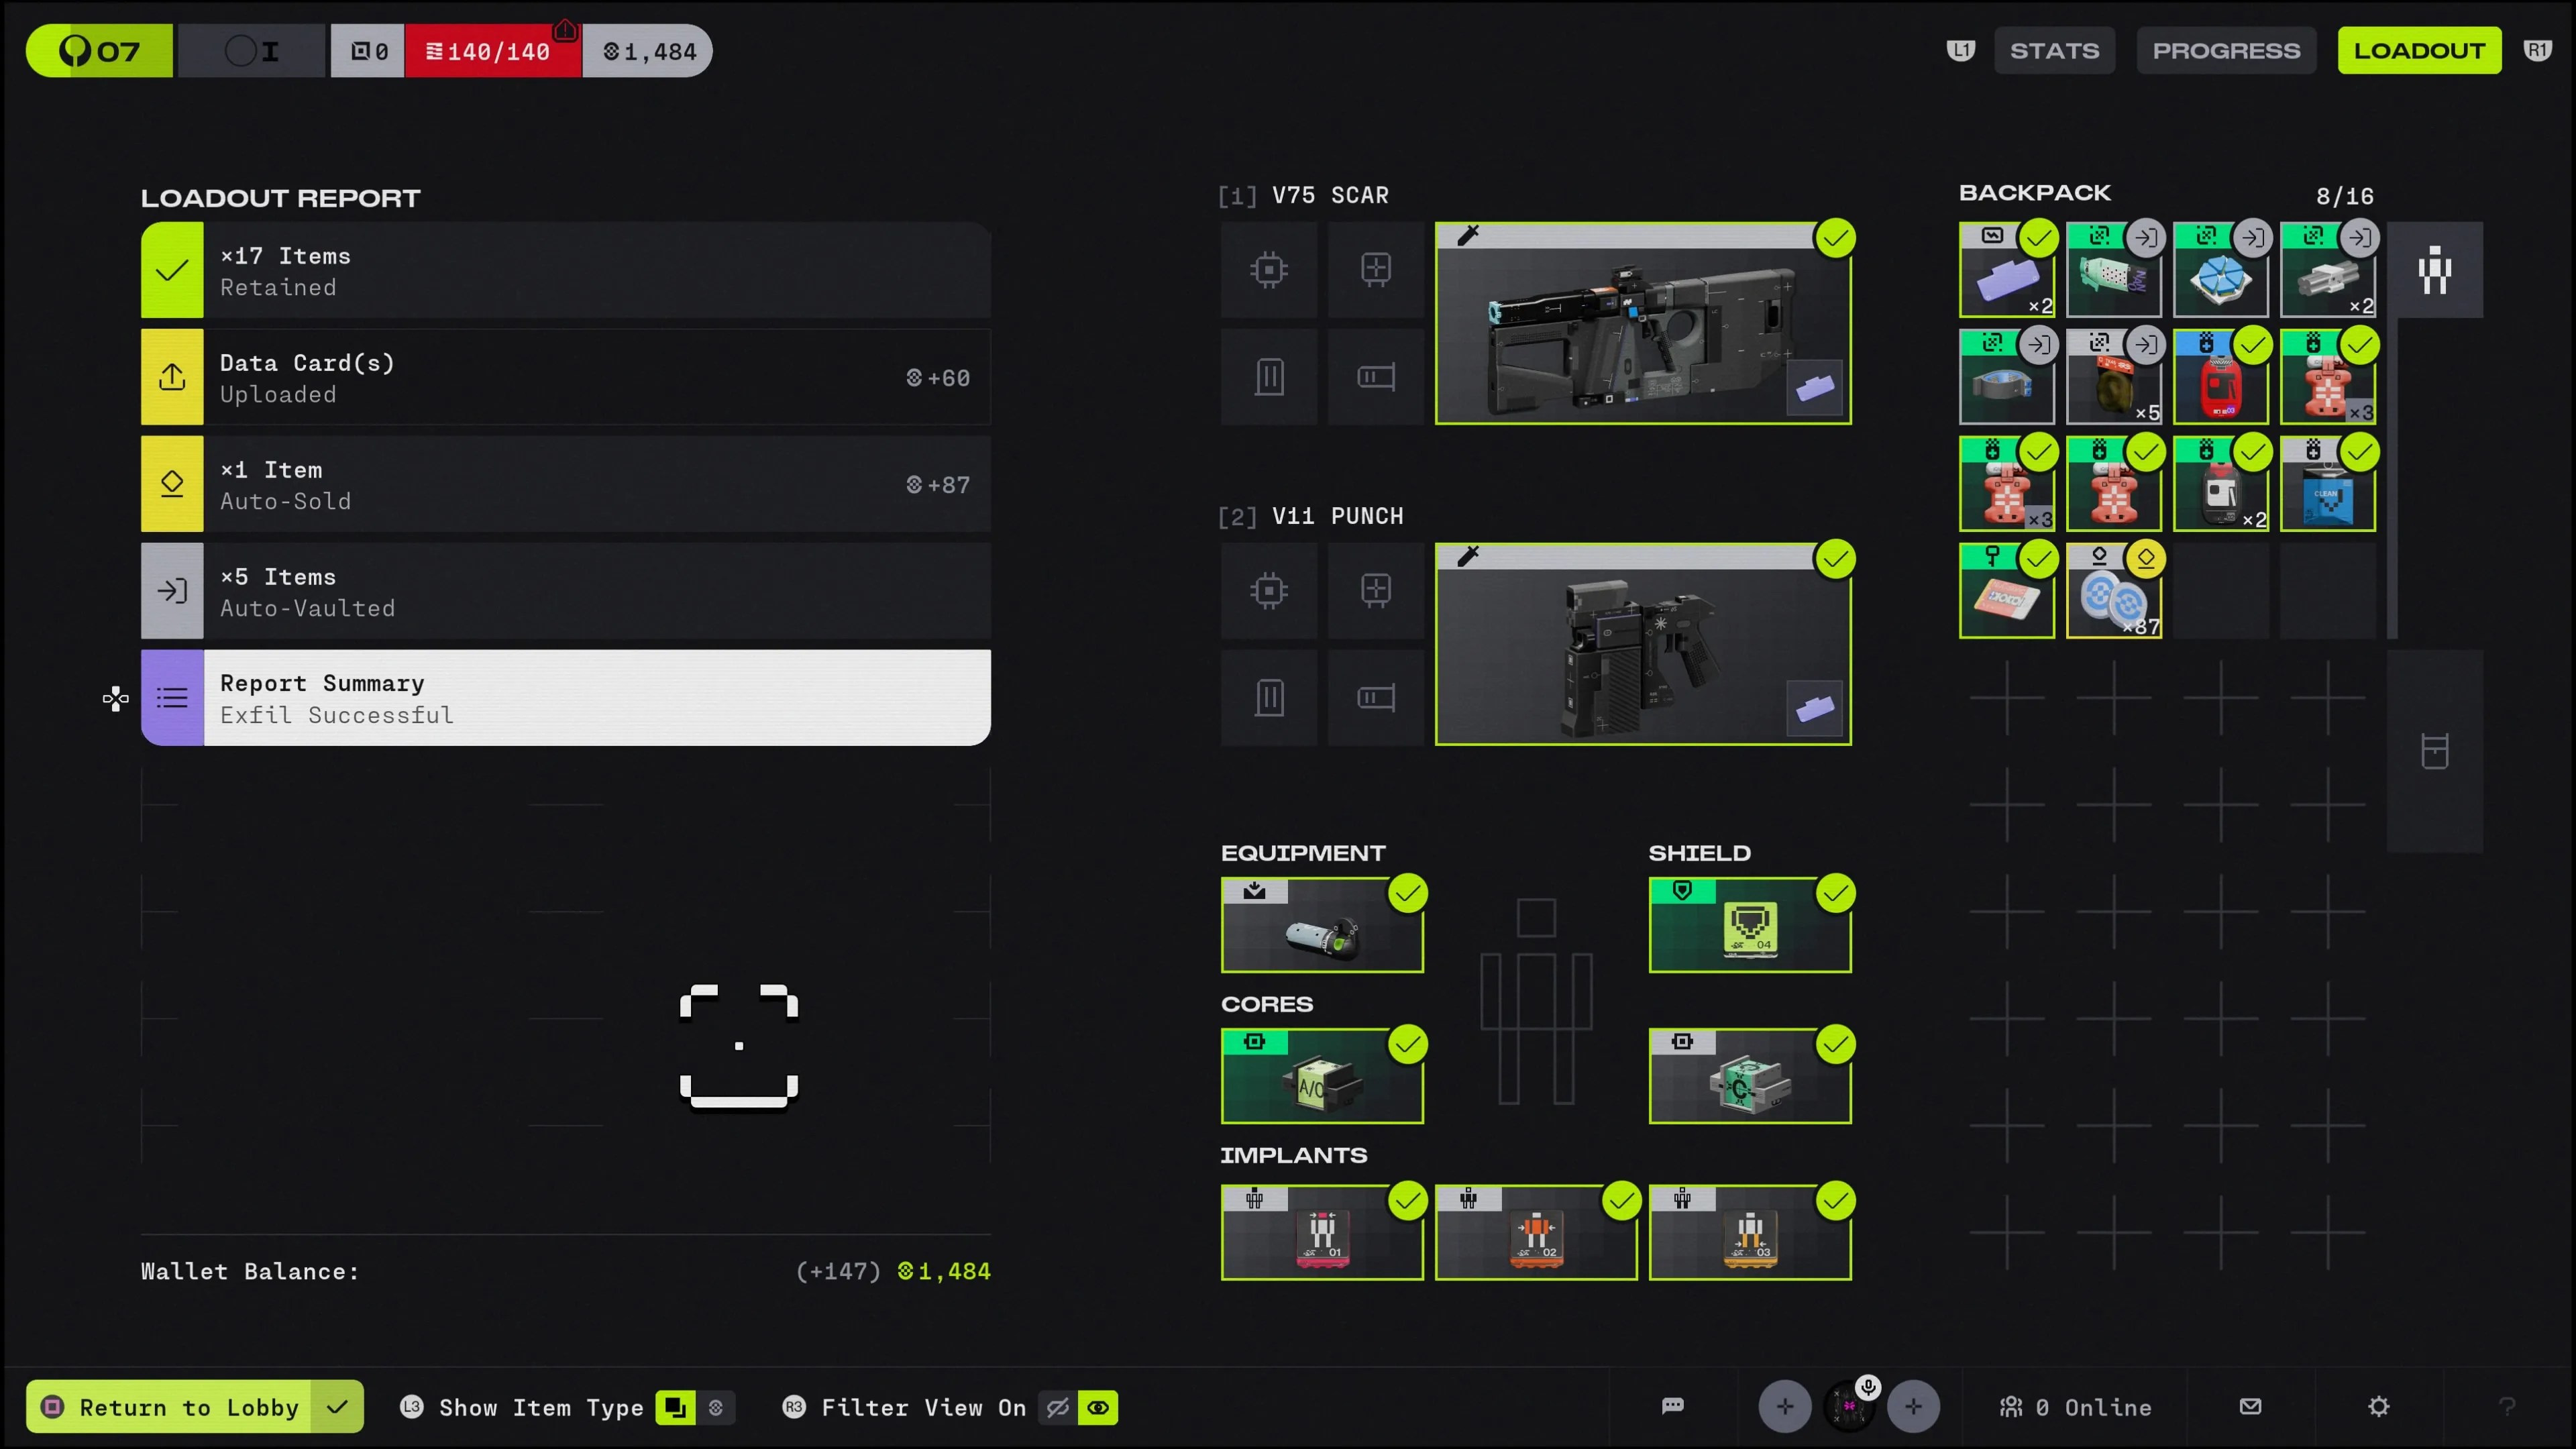Expand Return to Lobby dropdown chevron
This screenshot has height=1449, width=2576.
click(338, 1407)
